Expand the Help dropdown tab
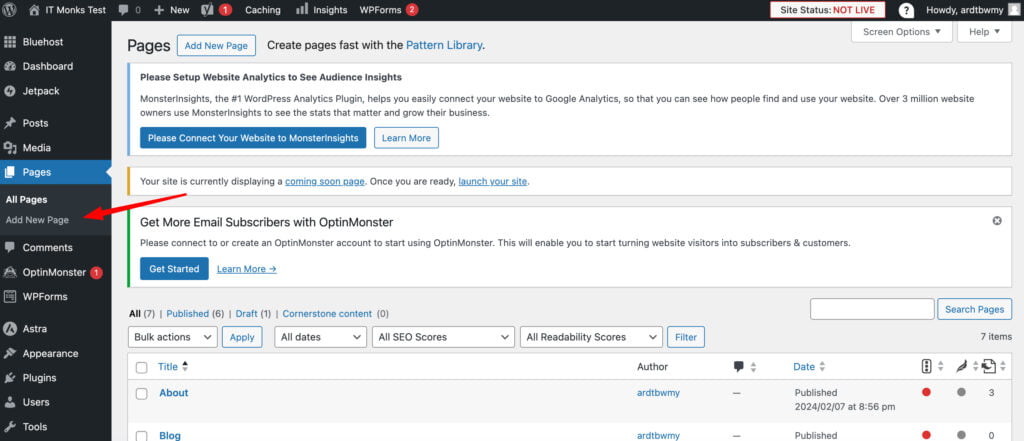The image size is (1024, 441). tap(984, 31)
